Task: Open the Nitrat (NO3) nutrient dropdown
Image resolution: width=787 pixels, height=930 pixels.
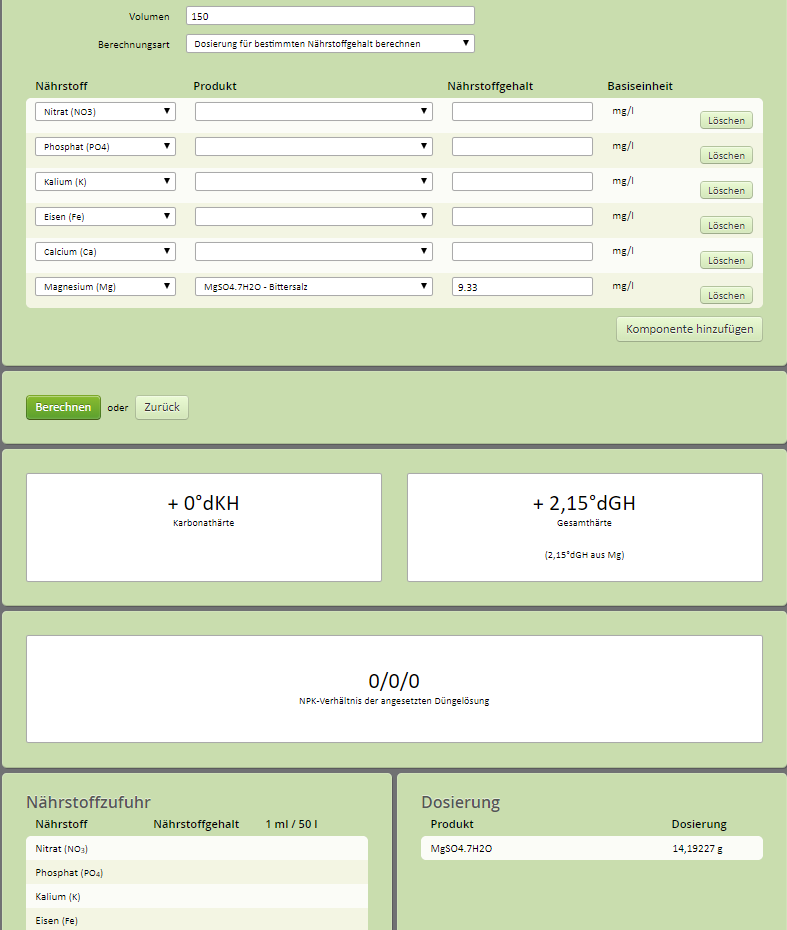Action: coord(105,112)
